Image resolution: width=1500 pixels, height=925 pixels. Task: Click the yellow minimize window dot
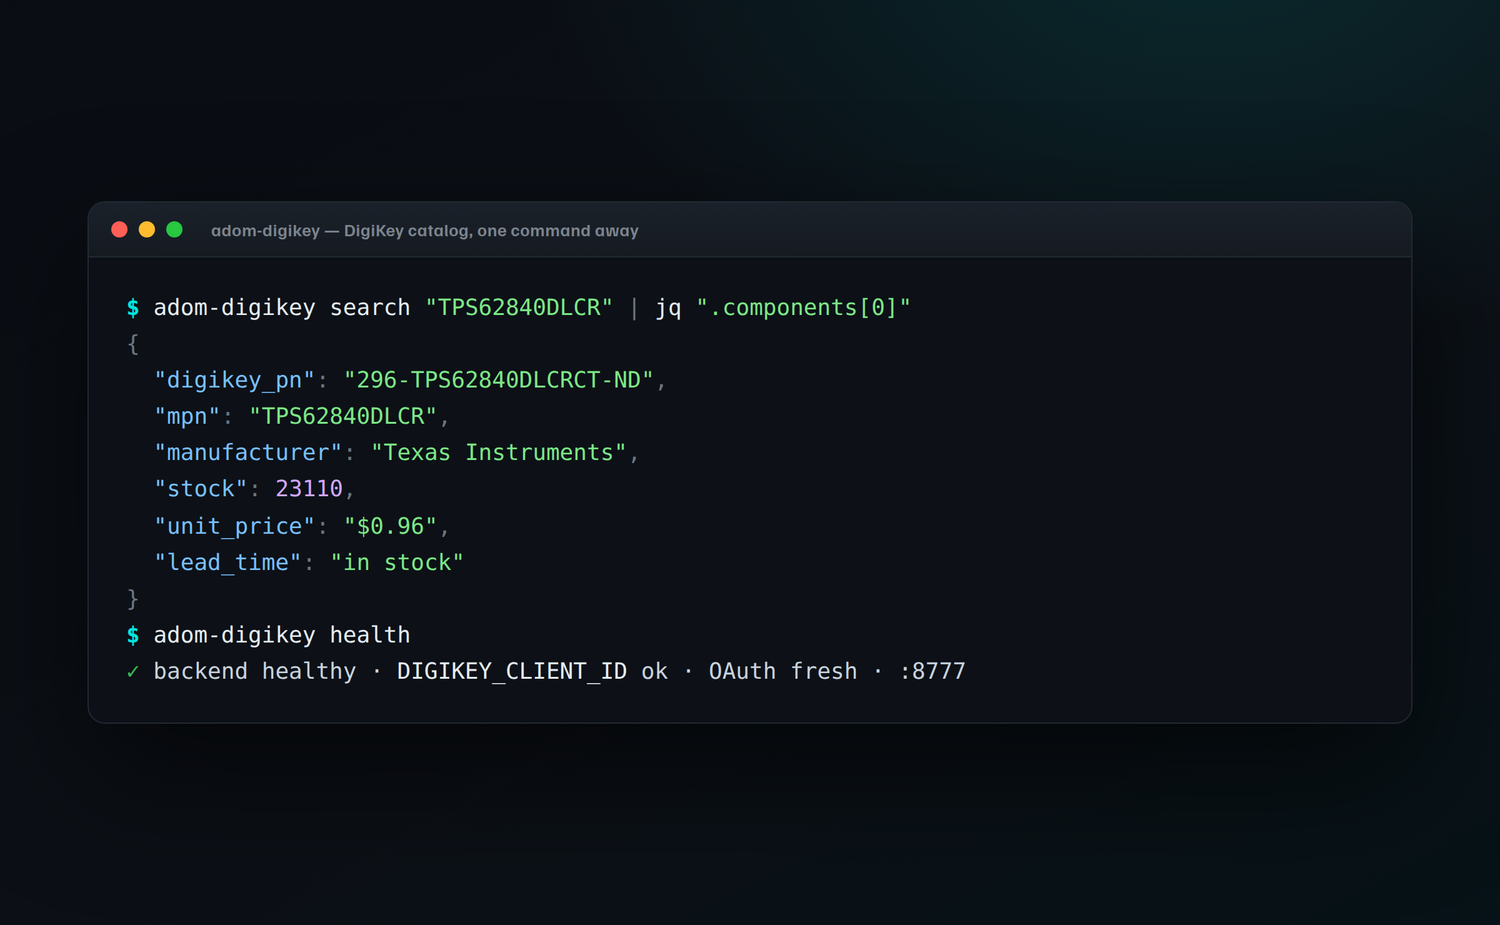point(147,230)
